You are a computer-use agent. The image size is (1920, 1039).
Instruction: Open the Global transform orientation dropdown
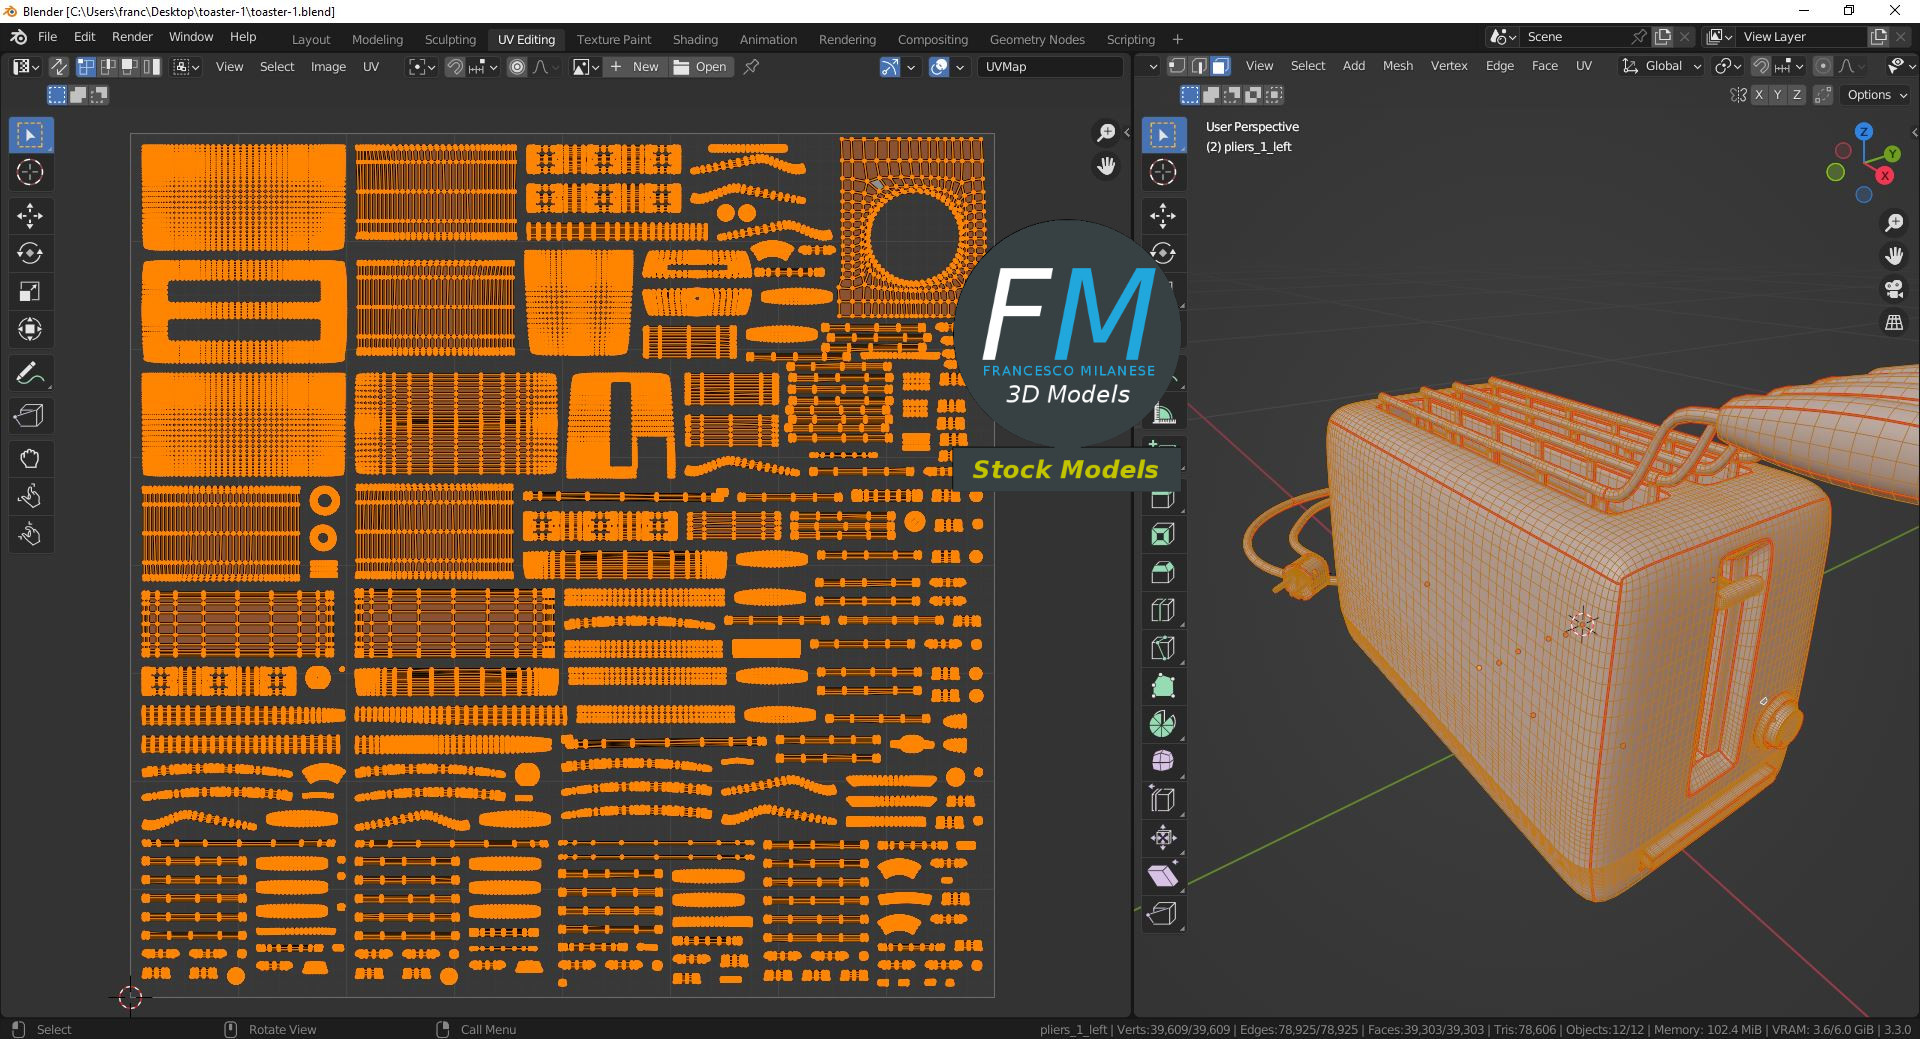pyautogui.click(x=1661, y=66)
